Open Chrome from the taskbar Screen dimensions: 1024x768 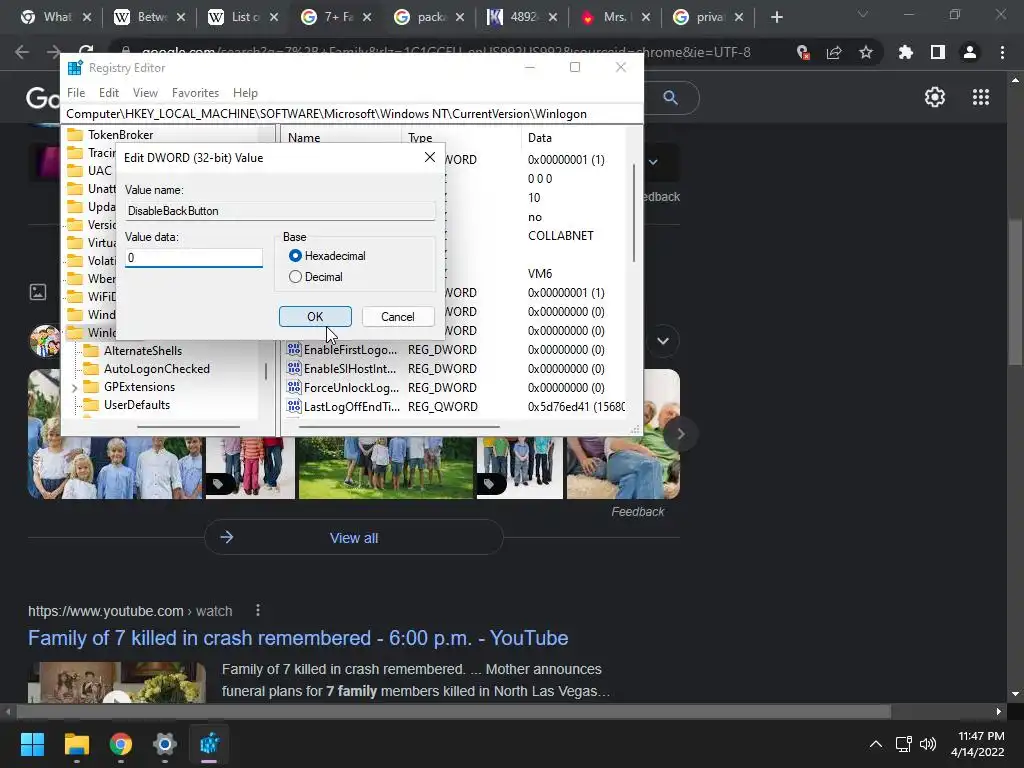(121, 744)
